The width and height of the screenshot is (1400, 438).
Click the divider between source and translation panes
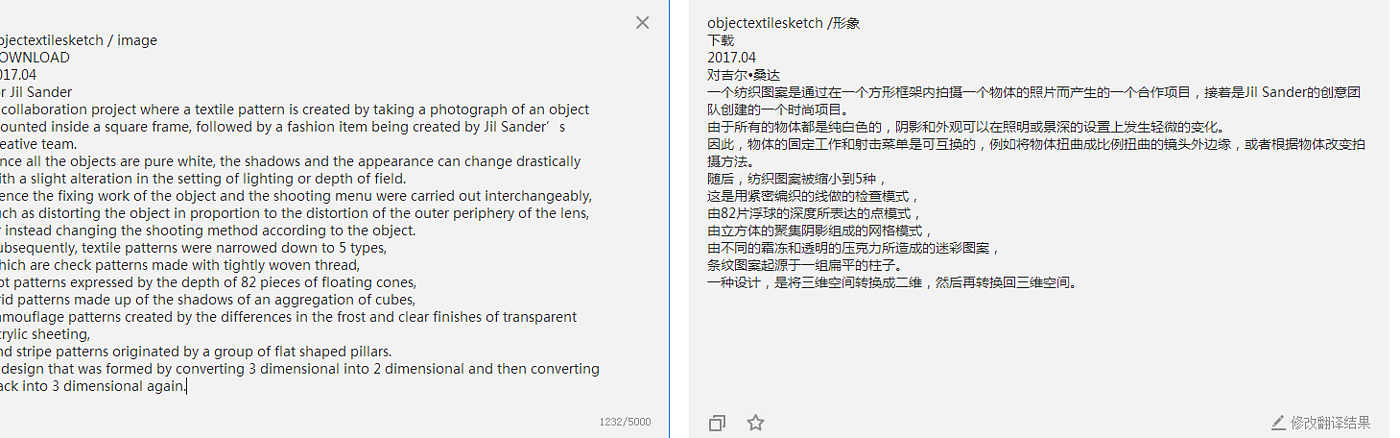click(669, 219)
